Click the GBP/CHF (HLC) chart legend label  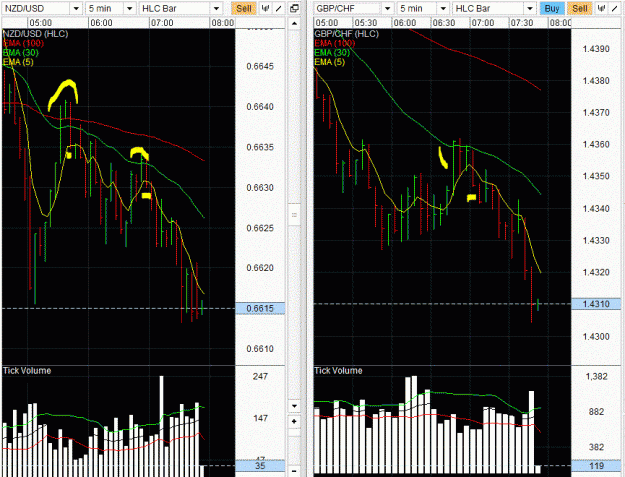[346, 34]
